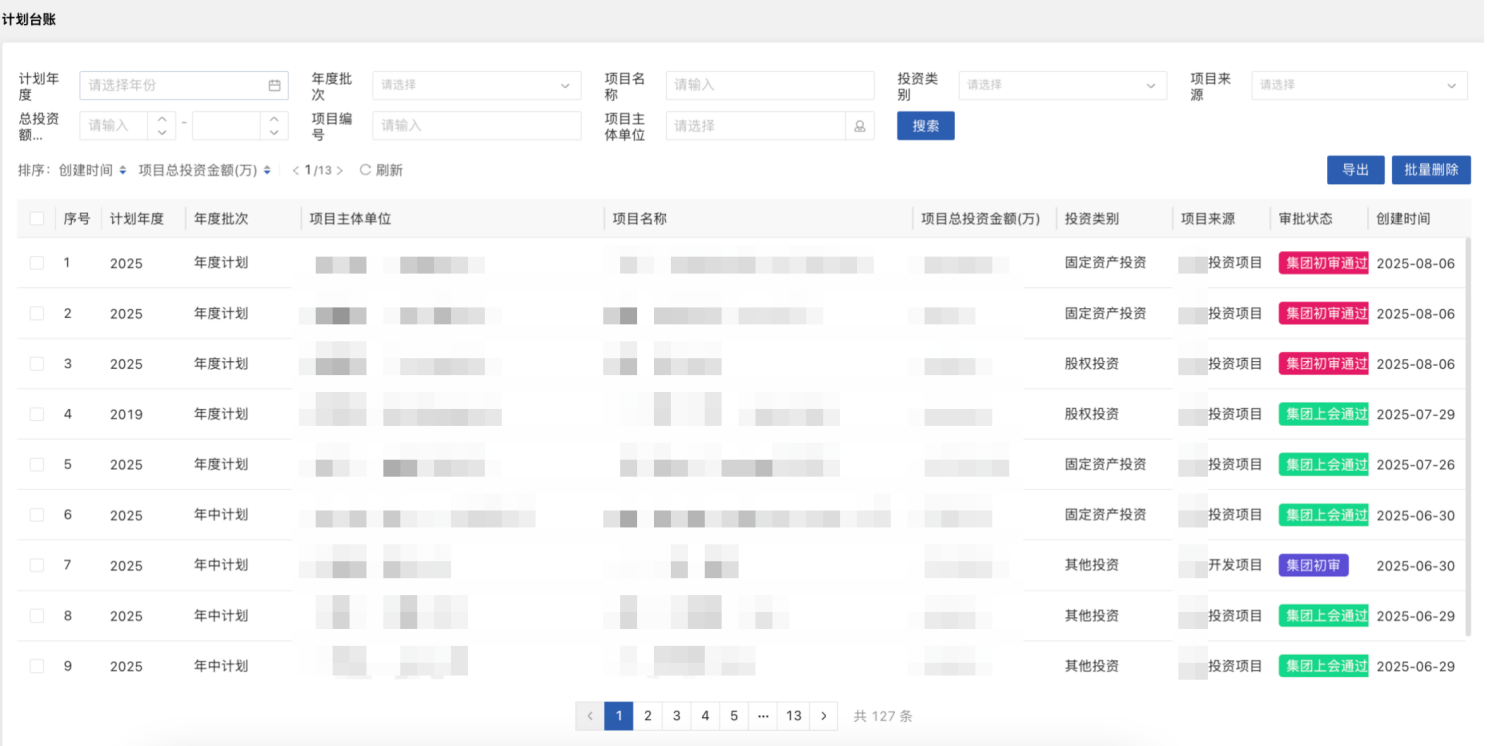Click 项目总投资金额(万) sort arrows icon
Screen dimensions: 1487x746
(x=267, y=171)
